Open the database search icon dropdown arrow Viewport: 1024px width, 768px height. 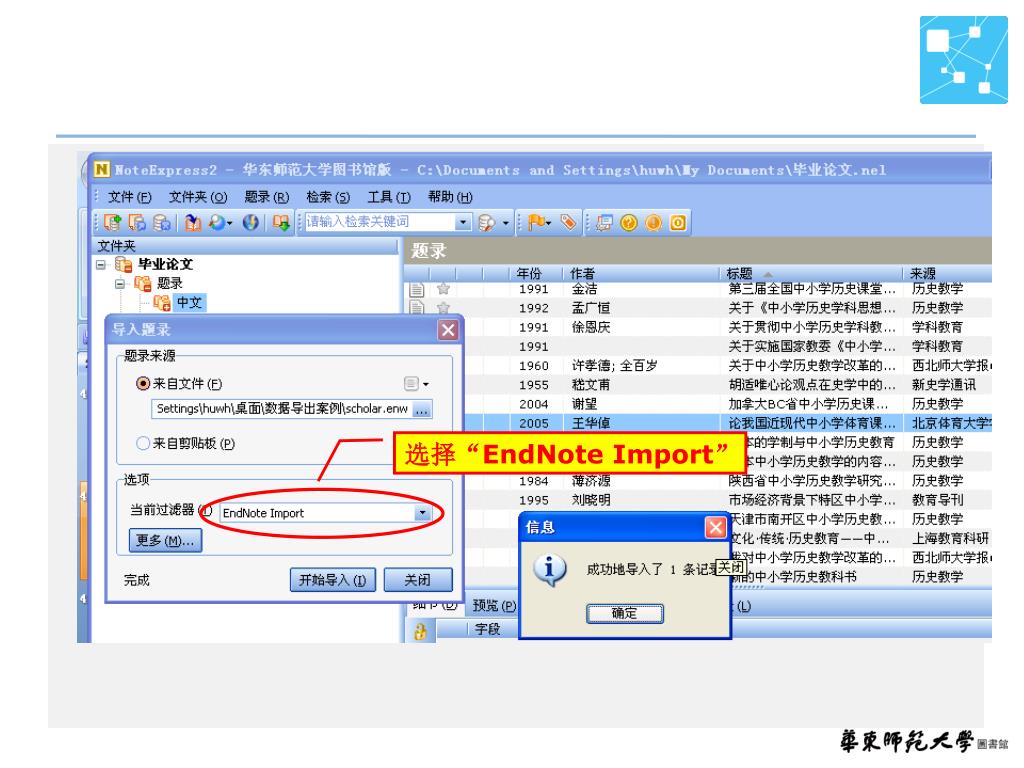pyautogui.click(x=505, y=223)
